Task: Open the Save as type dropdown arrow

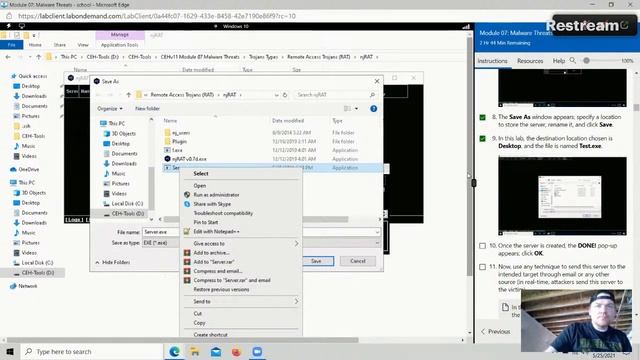Action: coord(377,243)
